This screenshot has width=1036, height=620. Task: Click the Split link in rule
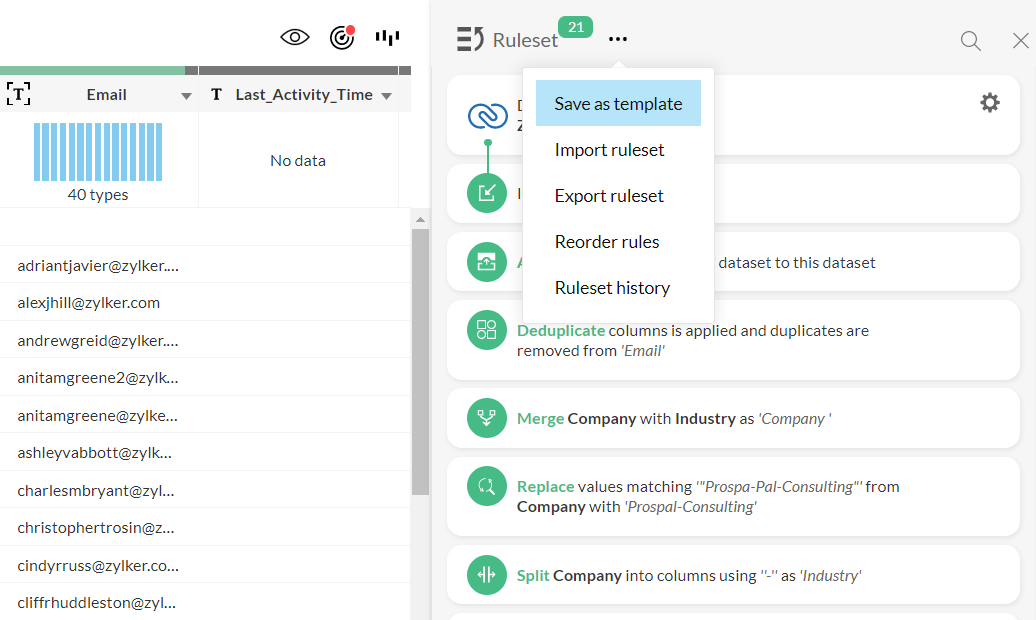[533, 576]
